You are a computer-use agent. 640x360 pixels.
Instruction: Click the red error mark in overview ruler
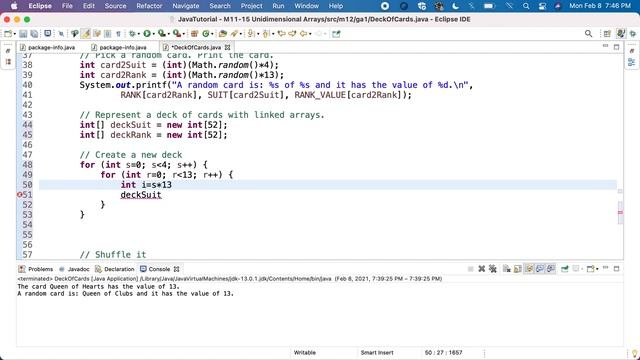pyautogui.click(x=620, y=212)
